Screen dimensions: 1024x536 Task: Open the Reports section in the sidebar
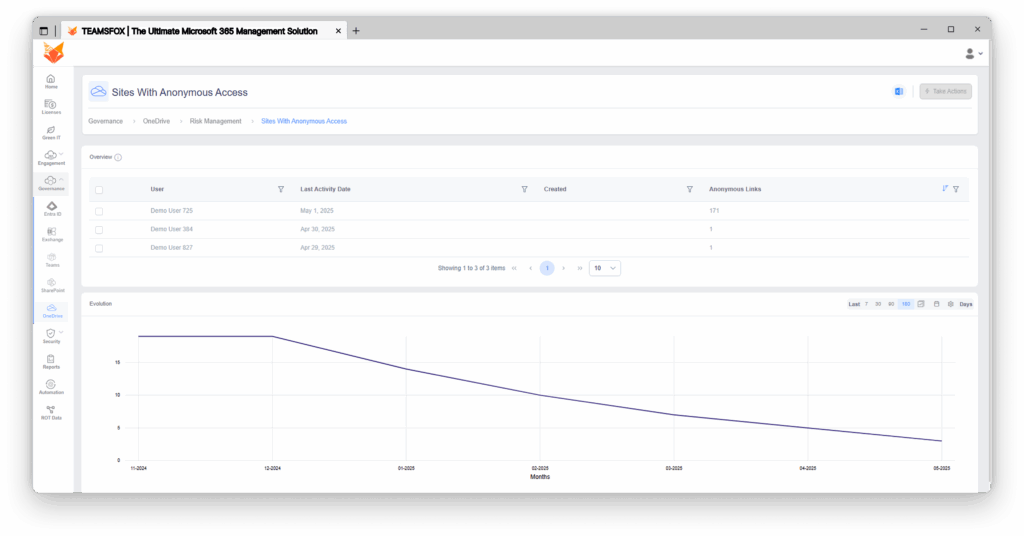tap(51, 361)
